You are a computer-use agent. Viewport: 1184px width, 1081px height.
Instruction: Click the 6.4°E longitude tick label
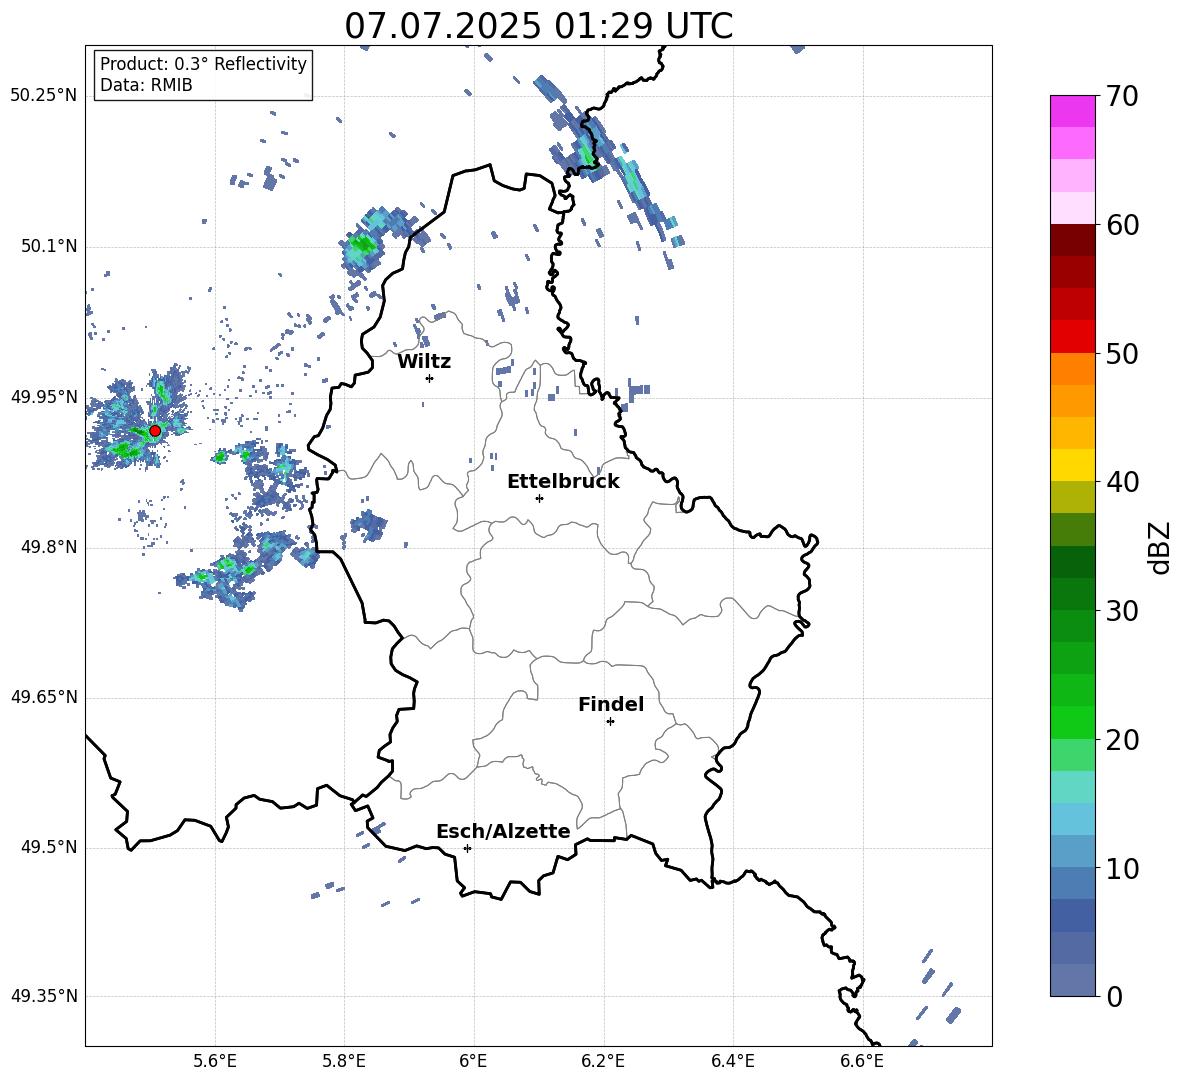tap(732, 1061)
